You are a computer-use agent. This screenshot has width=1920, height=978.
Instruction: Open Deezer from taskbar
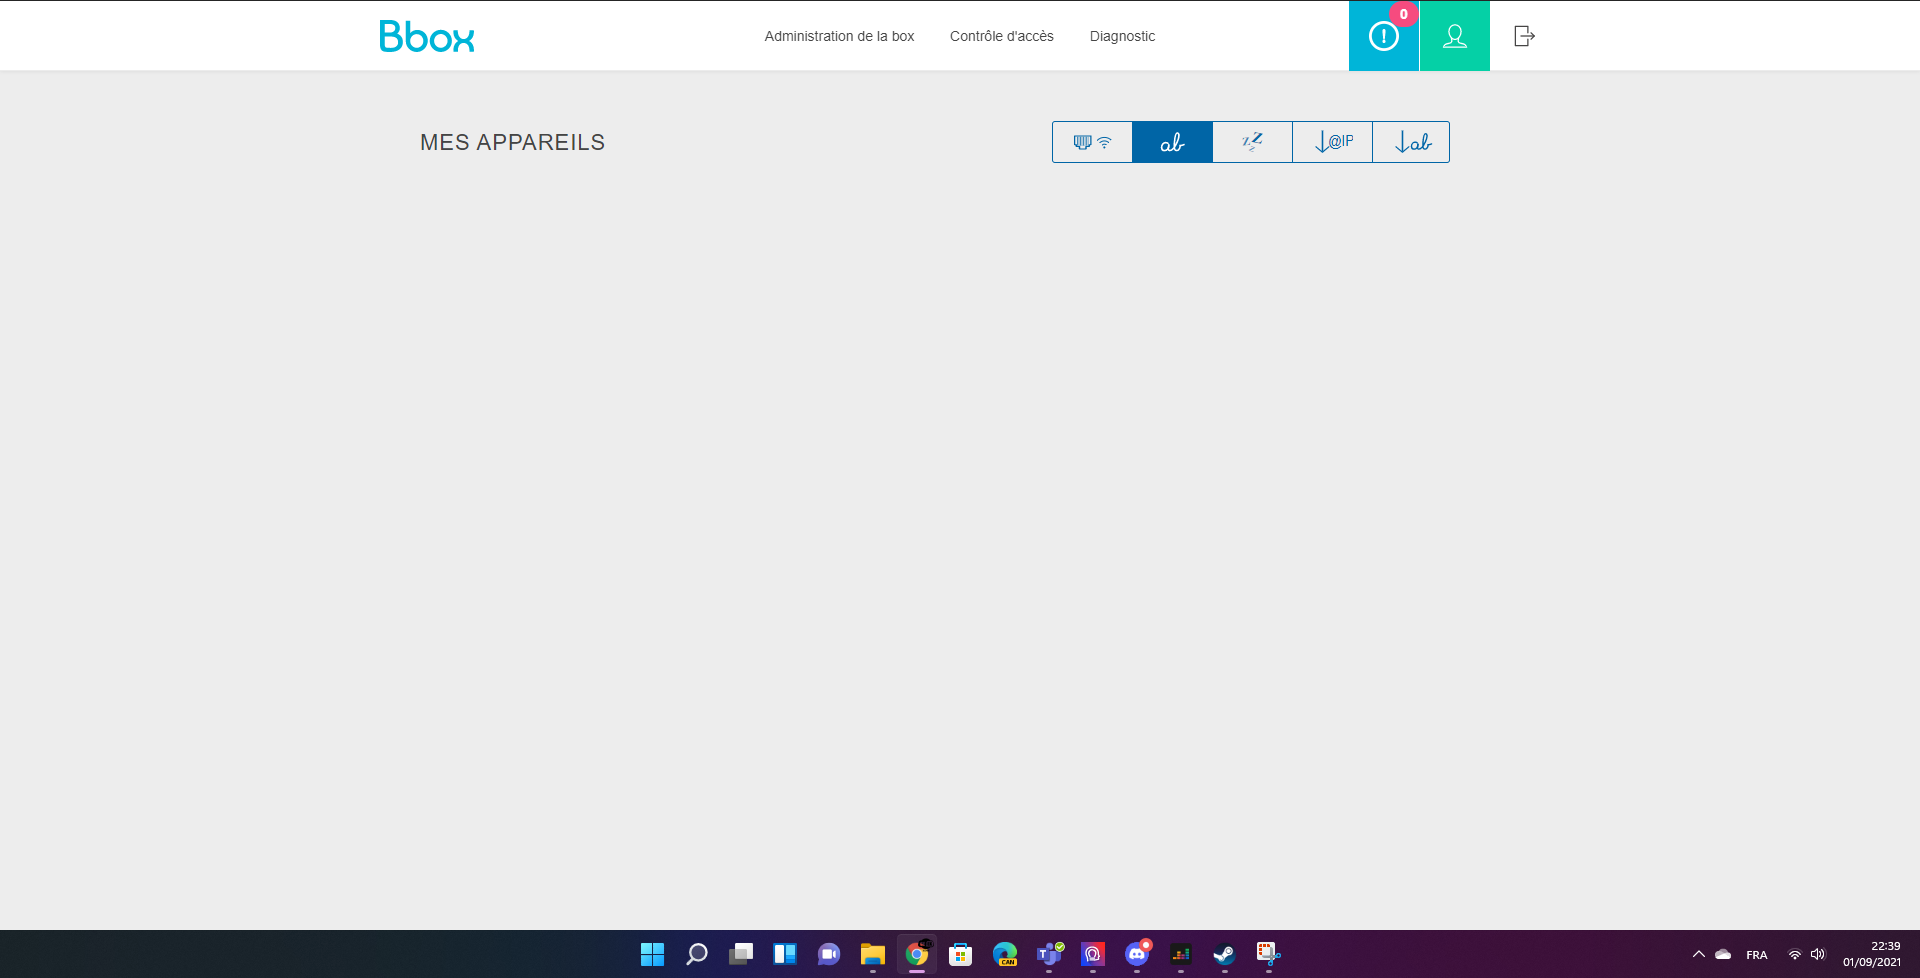pyautogui.click(x=1181, y=954)
